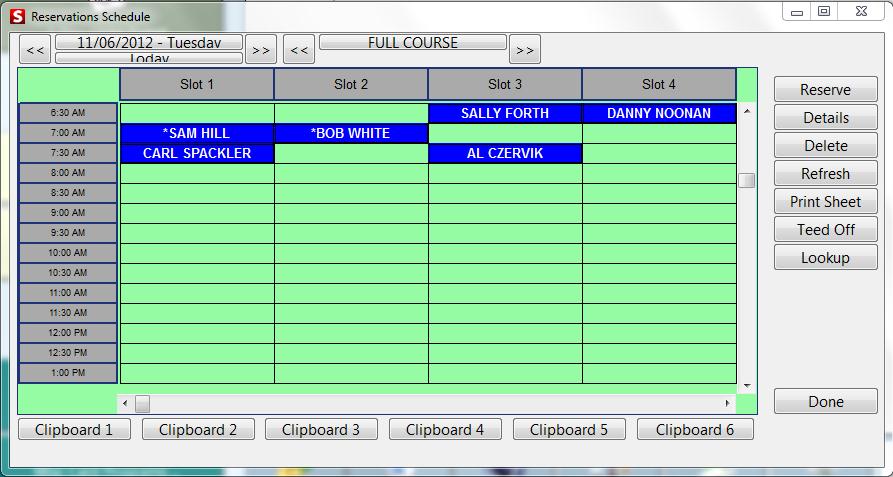
Task: Go to previous date with << button
Action: pyautogui.click(x=35, y=49)
